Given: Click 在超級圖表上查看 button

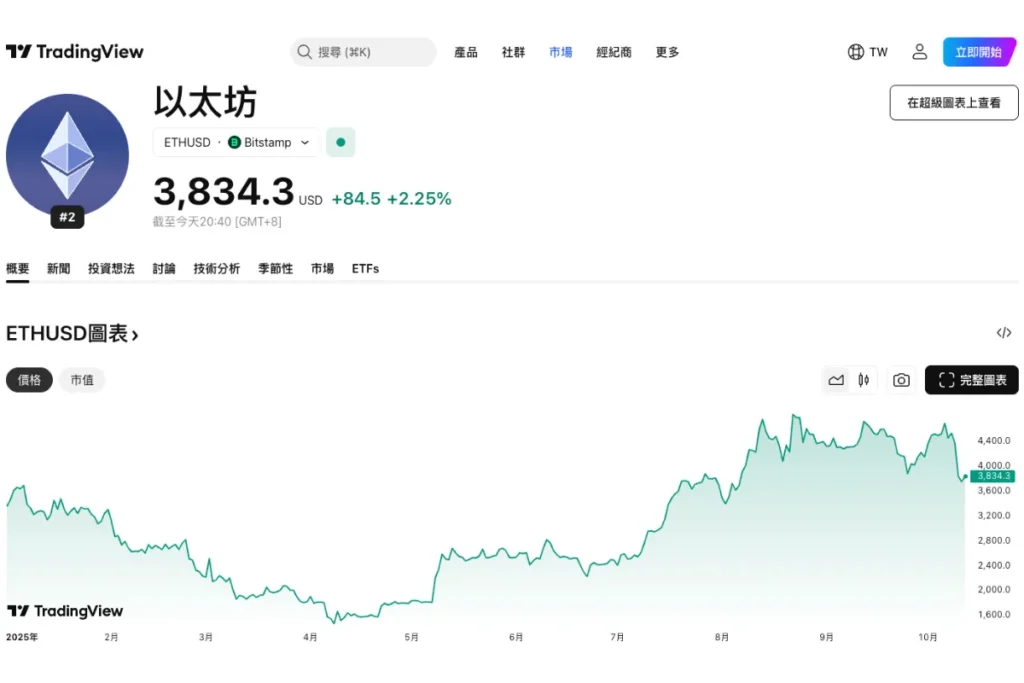Looking at the screenshot, I should coord(954,103).
